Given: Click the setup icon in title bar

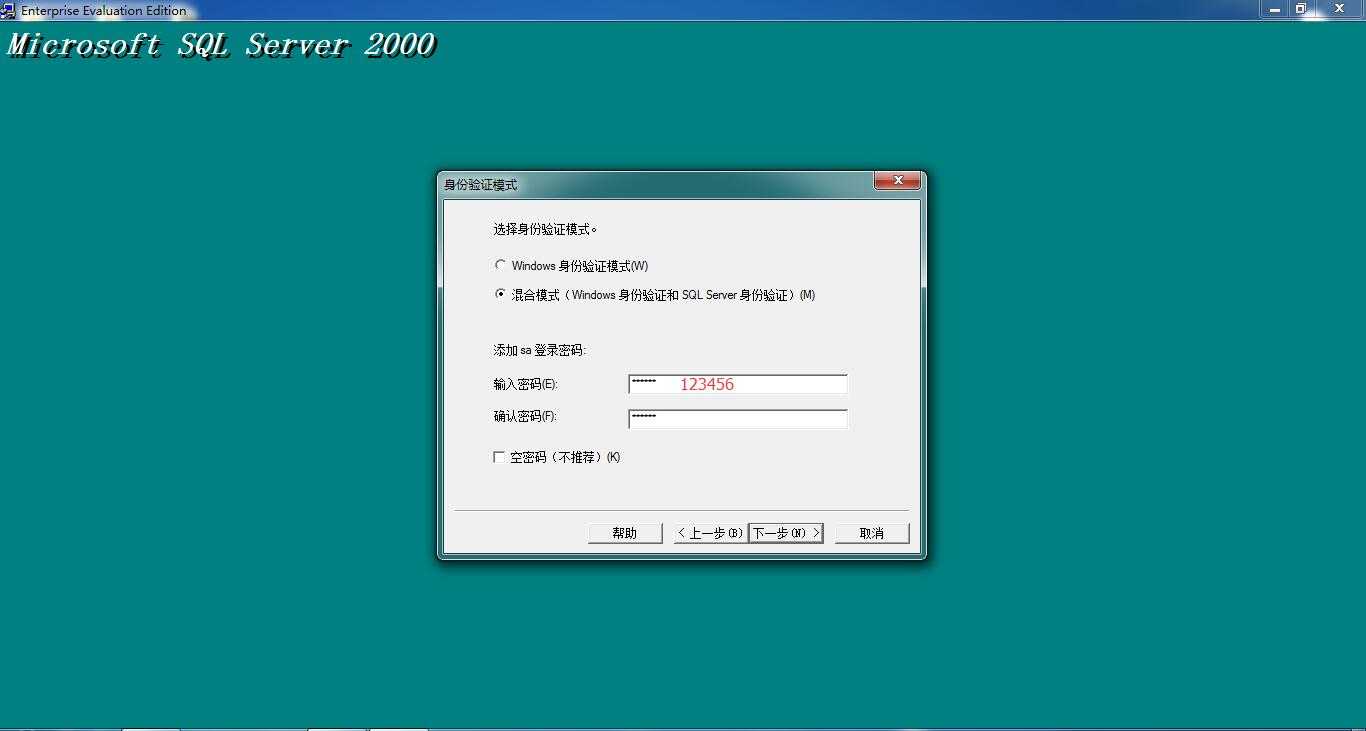Looking at the screenshot, I should (8, 10).
